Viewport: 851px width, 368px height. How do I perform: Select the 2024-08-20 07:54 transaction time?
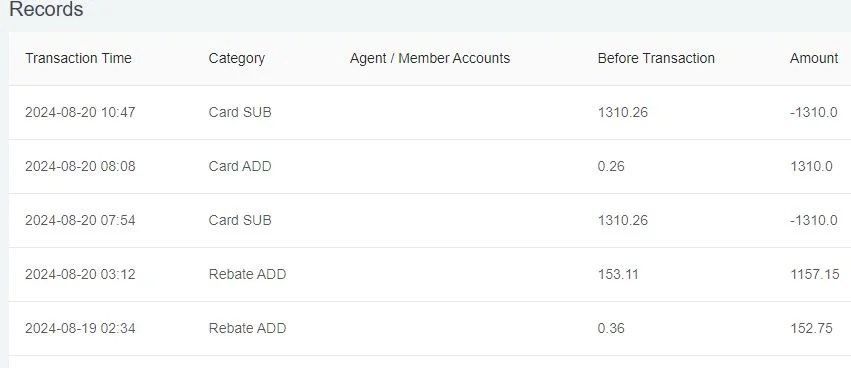point(80,220)
